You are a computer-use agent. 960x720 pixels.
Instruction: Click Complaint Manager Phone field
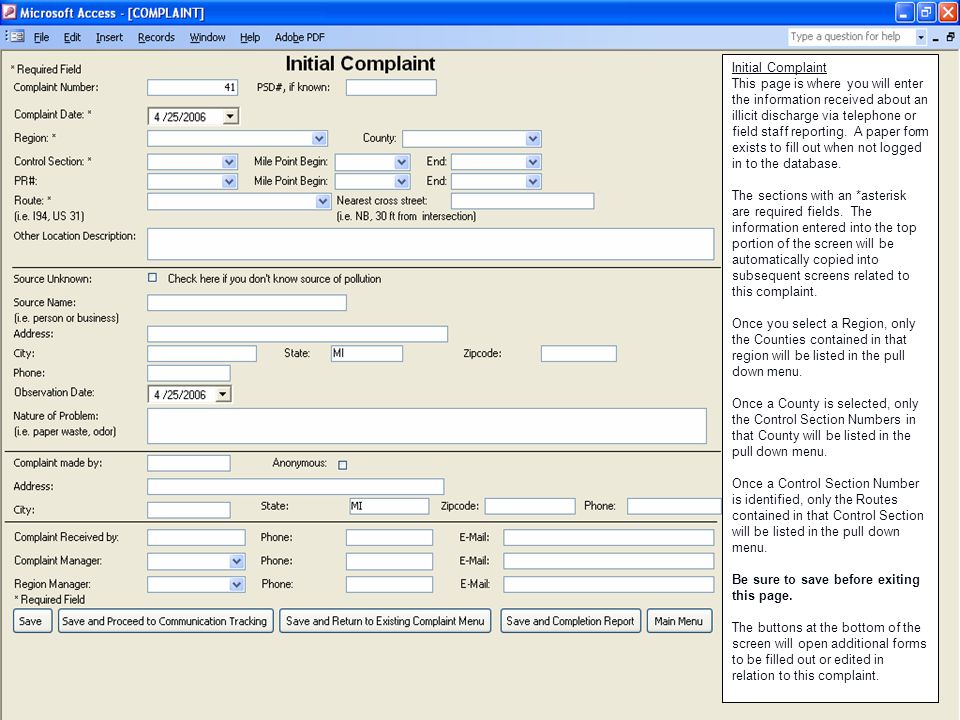click(389, 561)
